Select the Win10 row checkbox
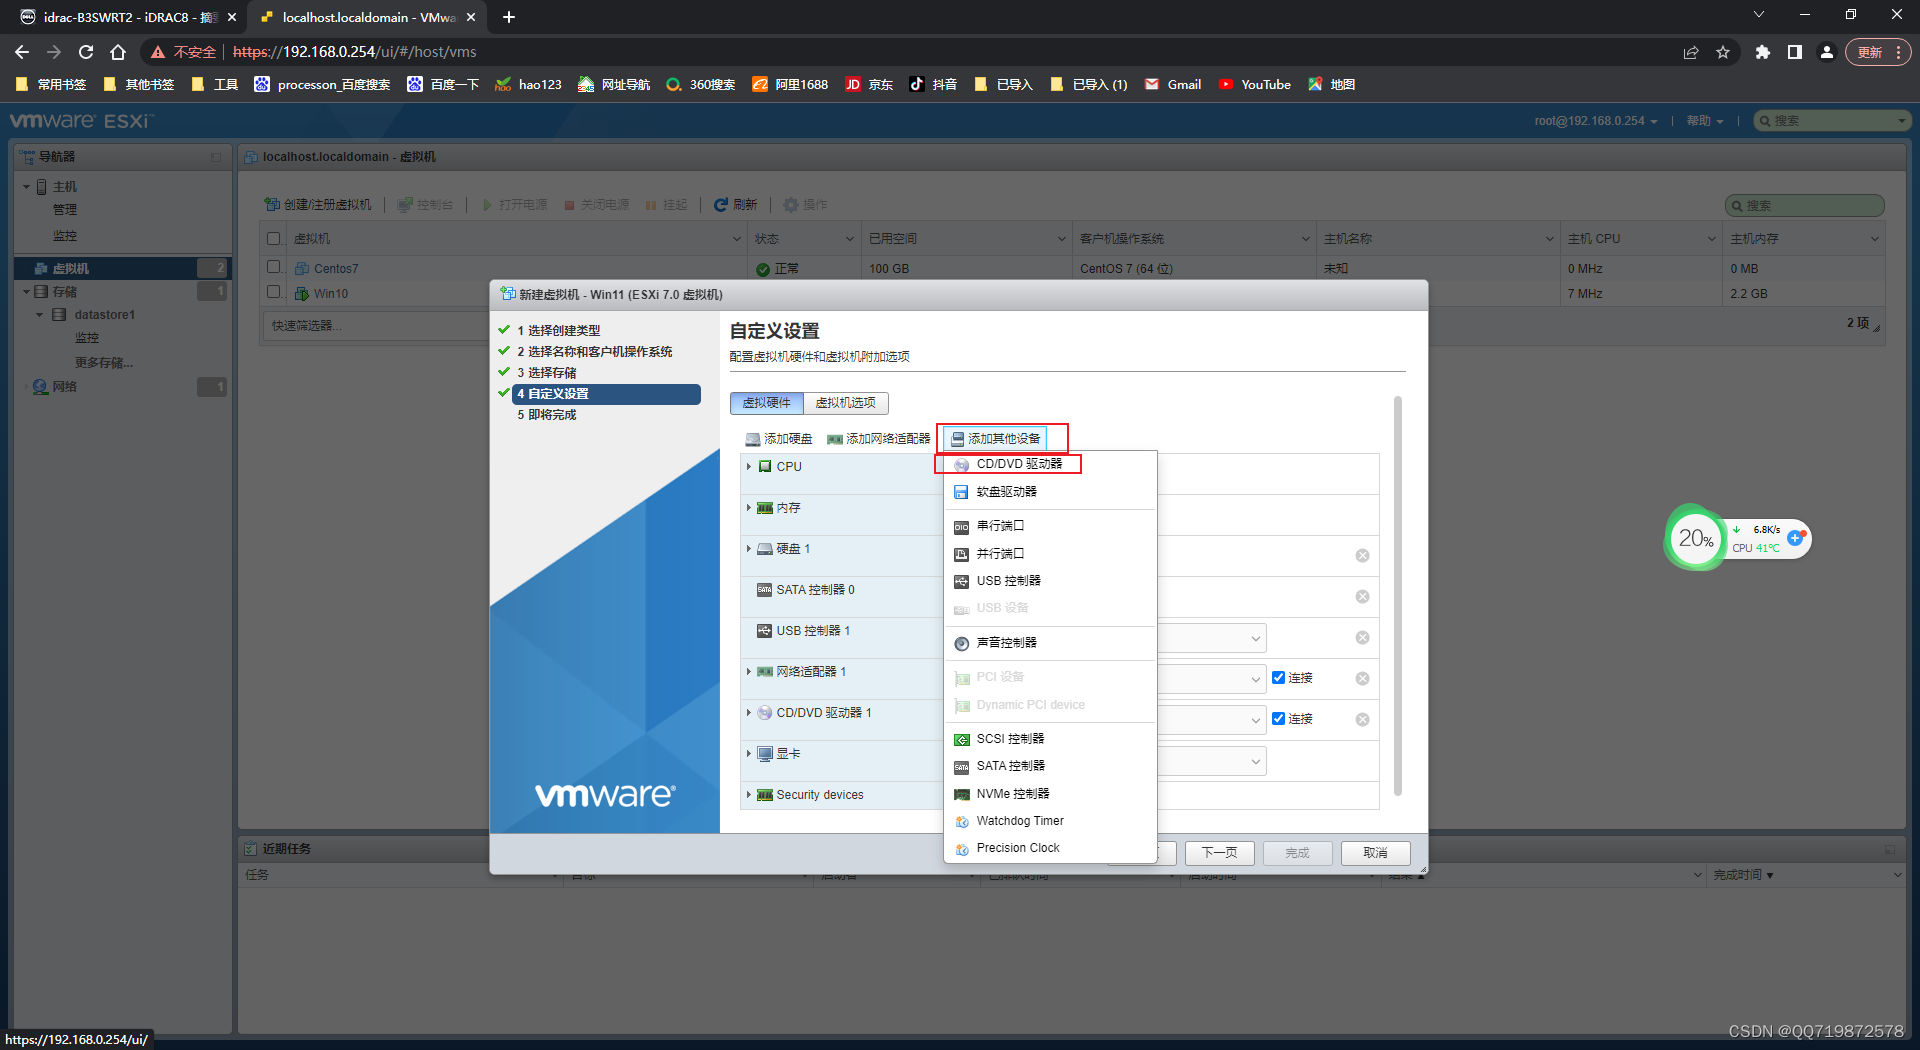1920x1050 pixels. 274,292
